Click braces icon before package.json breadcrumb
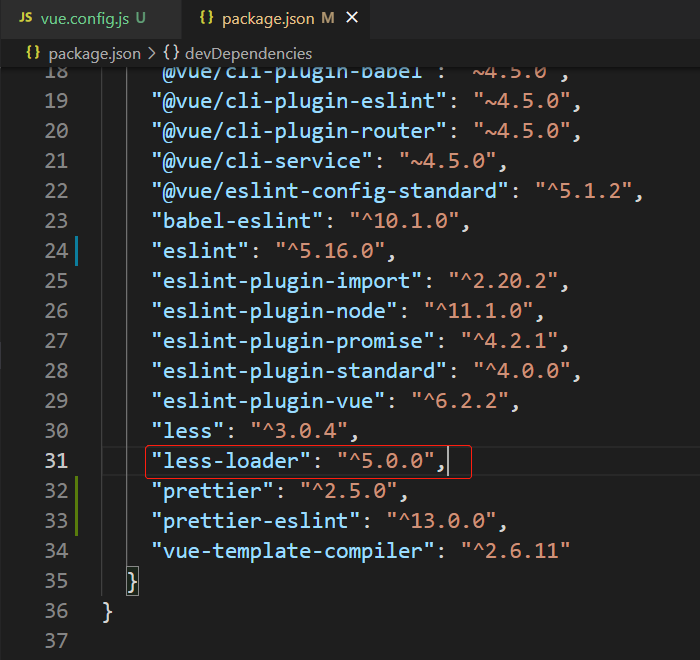Viewport: 700px width, 660px height. (x=33, y=53)
